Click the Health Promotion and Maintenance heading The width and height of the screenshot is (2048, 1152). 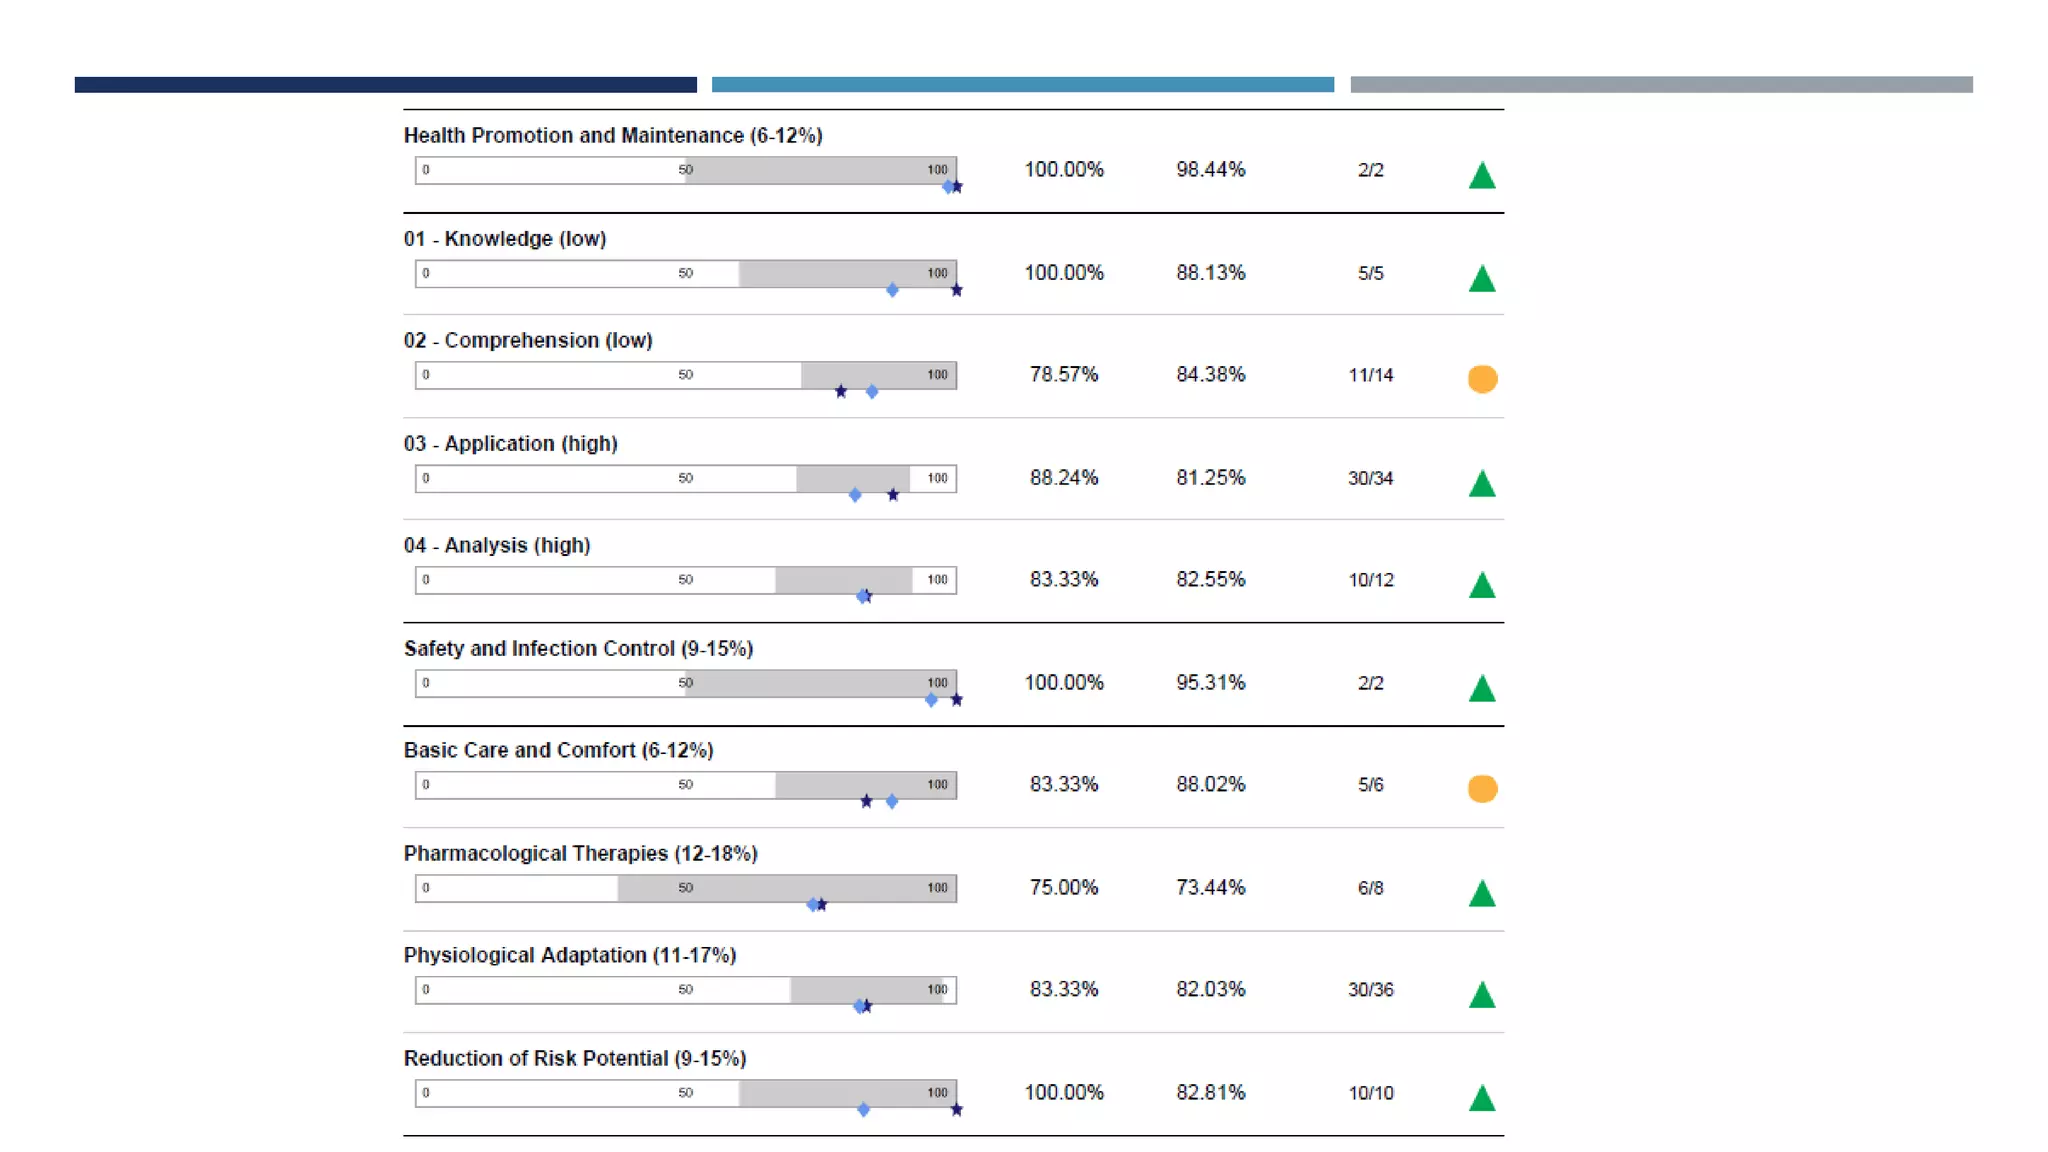(613, 135)
